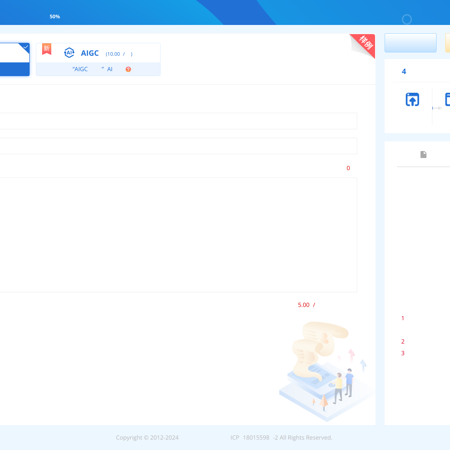The height and width of the screenshot is (450, 450).
Task: Click the yellow button at the right edge
Action: tap(447, 43)
